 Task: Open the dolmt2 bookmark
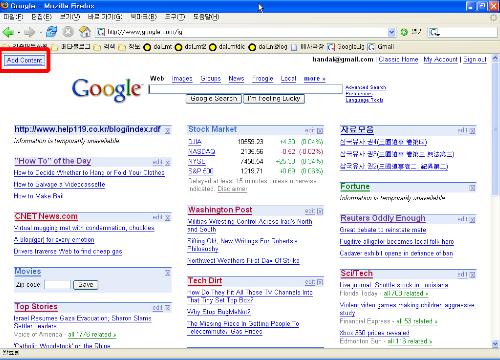tap(191, 47)
